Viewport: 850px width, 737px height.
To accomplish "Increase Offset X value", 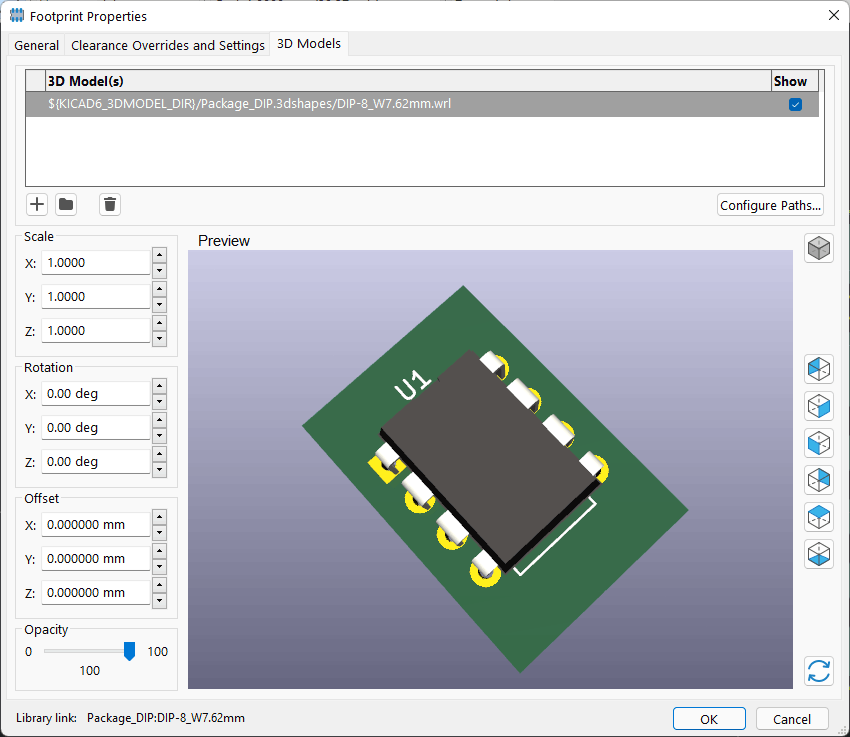I will click(x=159, y=518).
